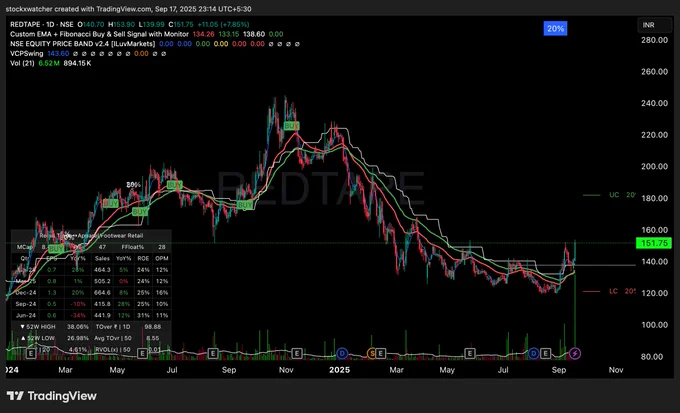Open the E earnings marker just before Sep 2024
Screen dimensions: 680x413
tap(213, 354)
